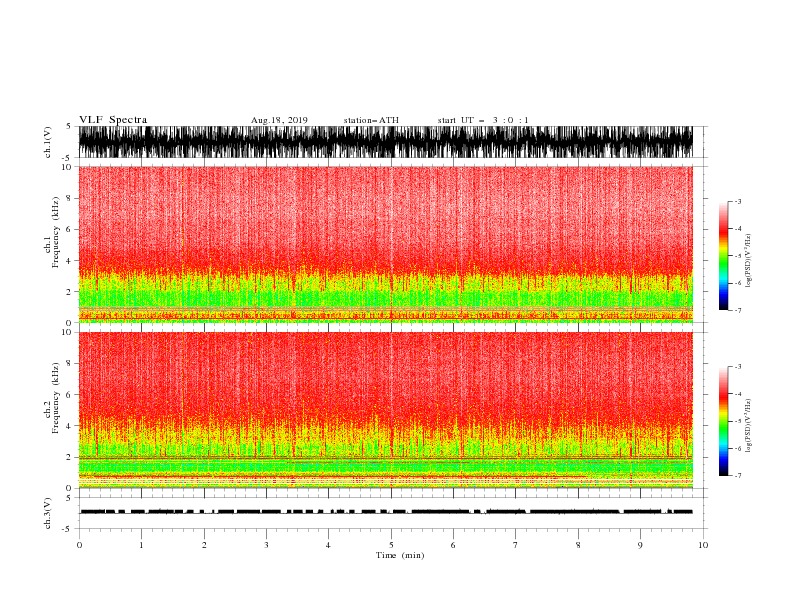Click the ch.1 waveform plot
The width and height of the screenshot is (792, 612).
click(386, 142)
